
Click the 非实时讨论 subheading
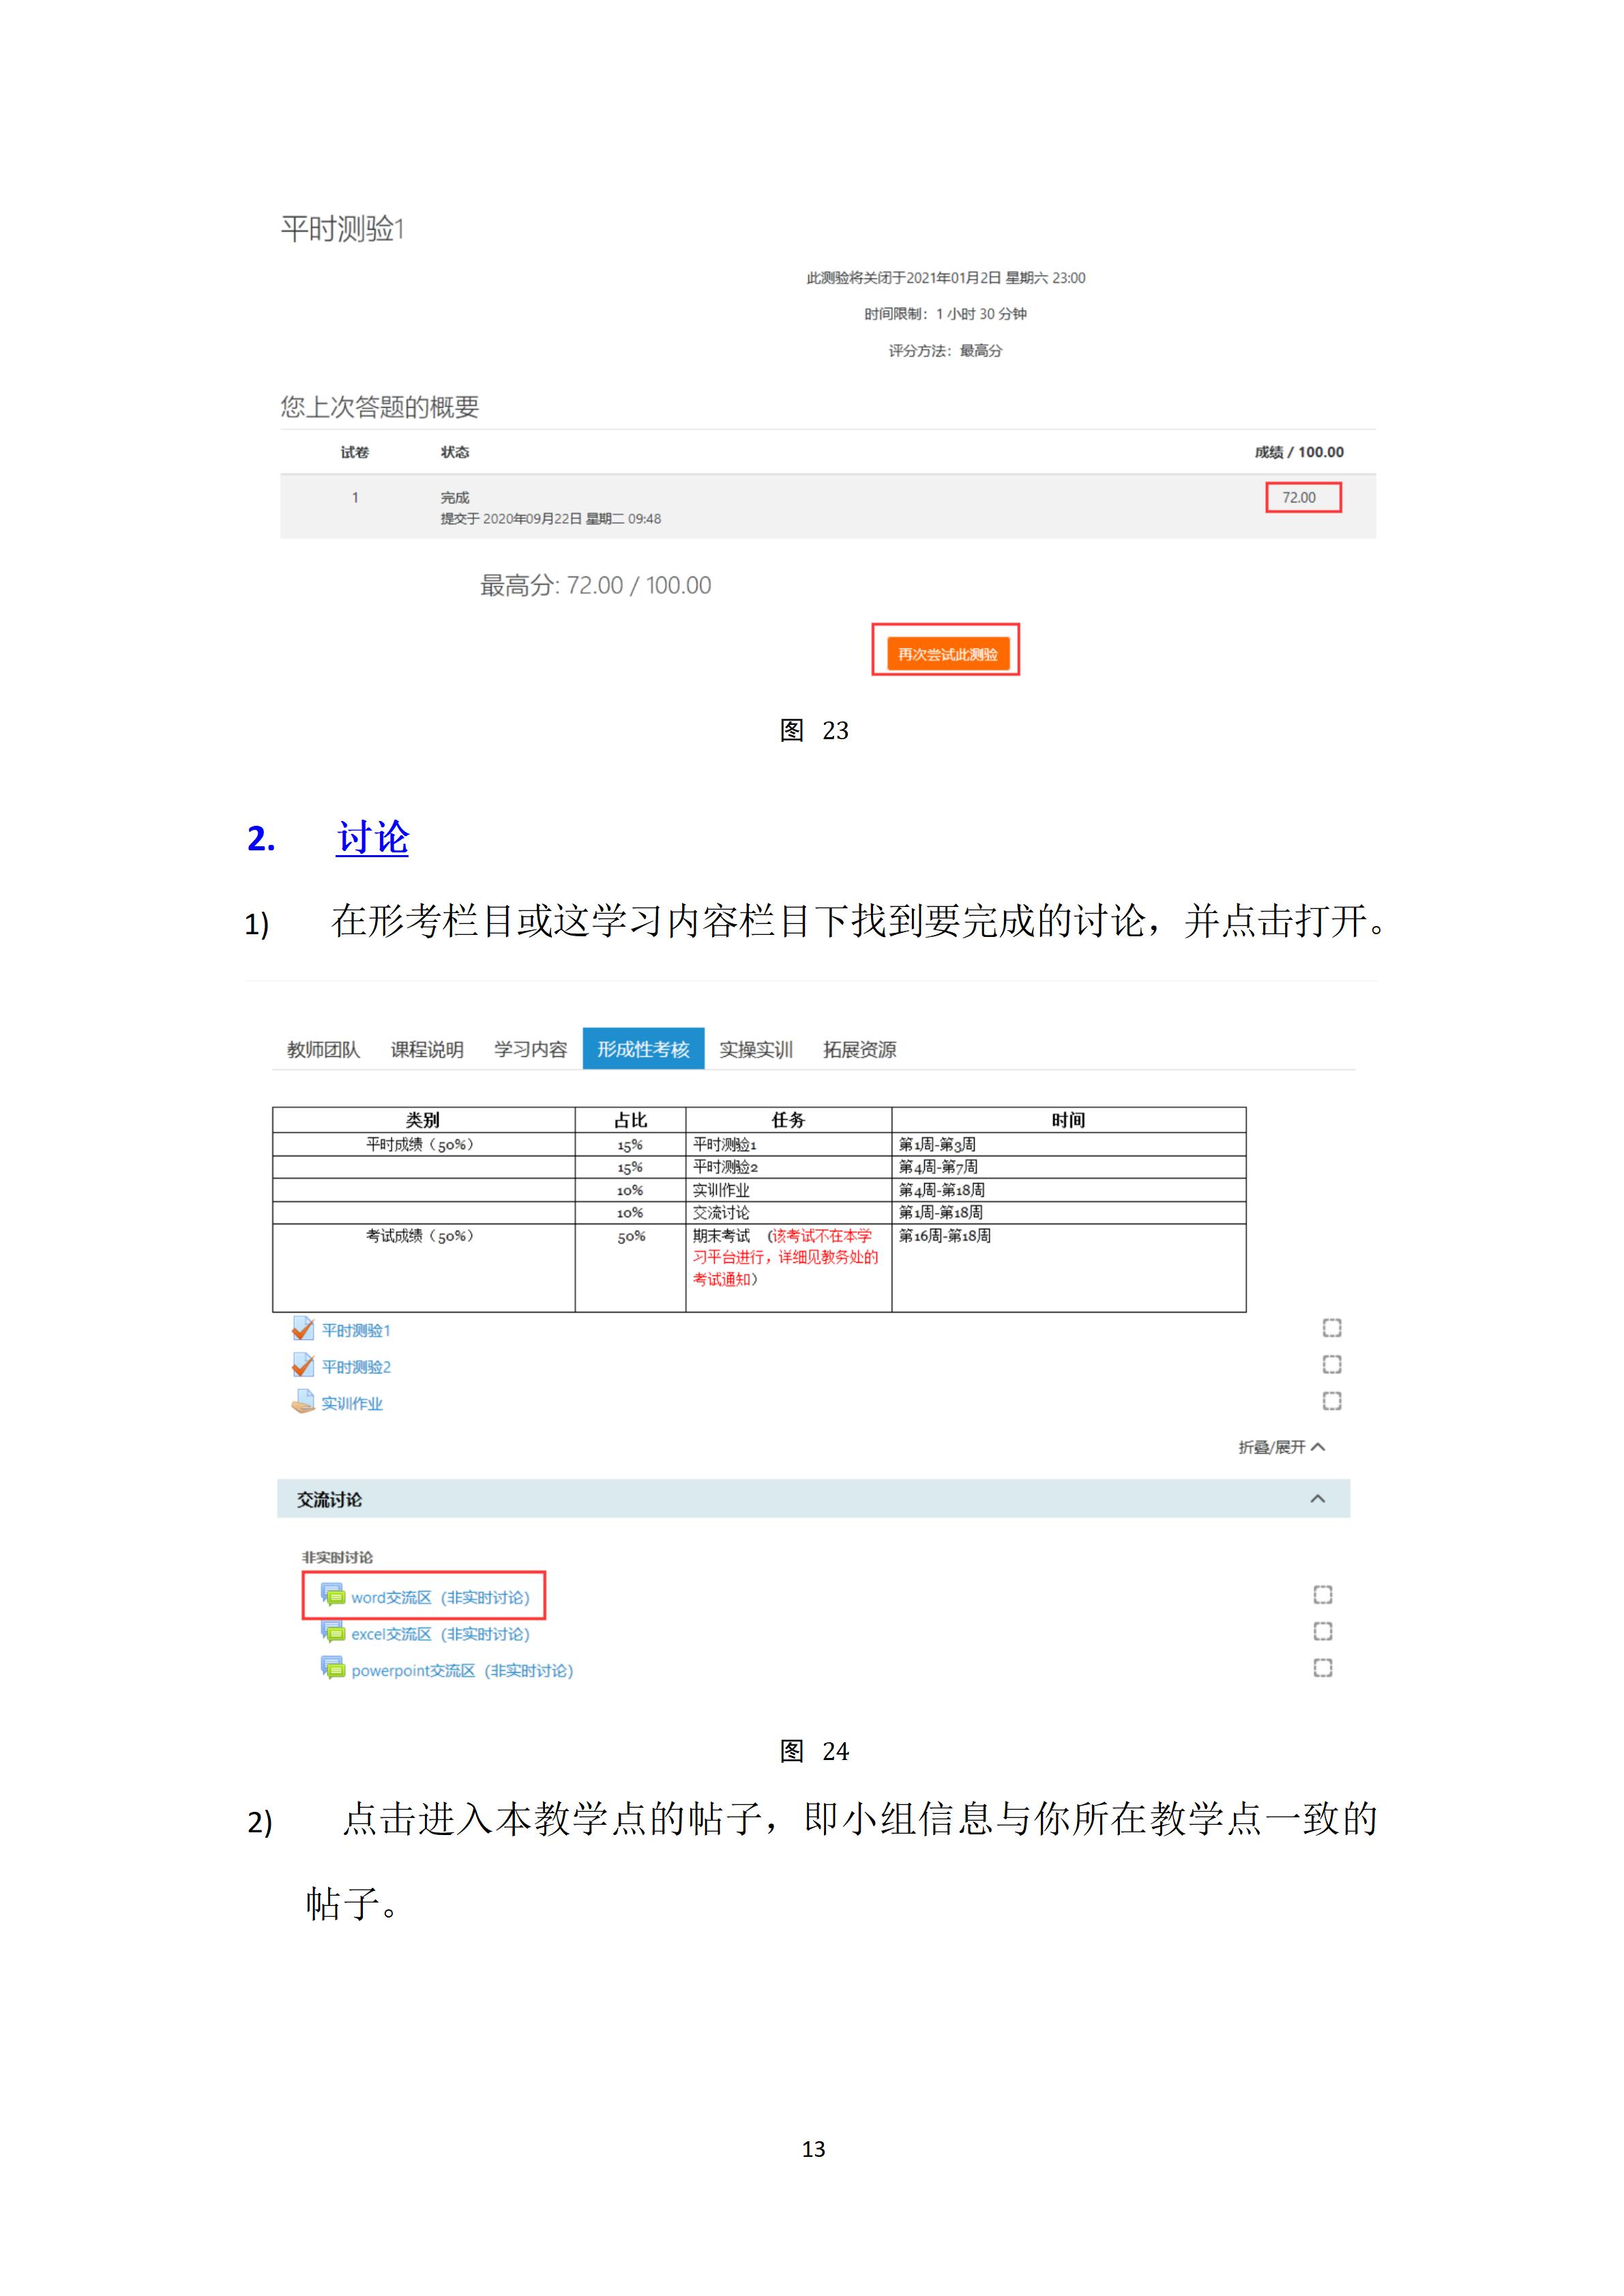click(x=337, y=1557)
